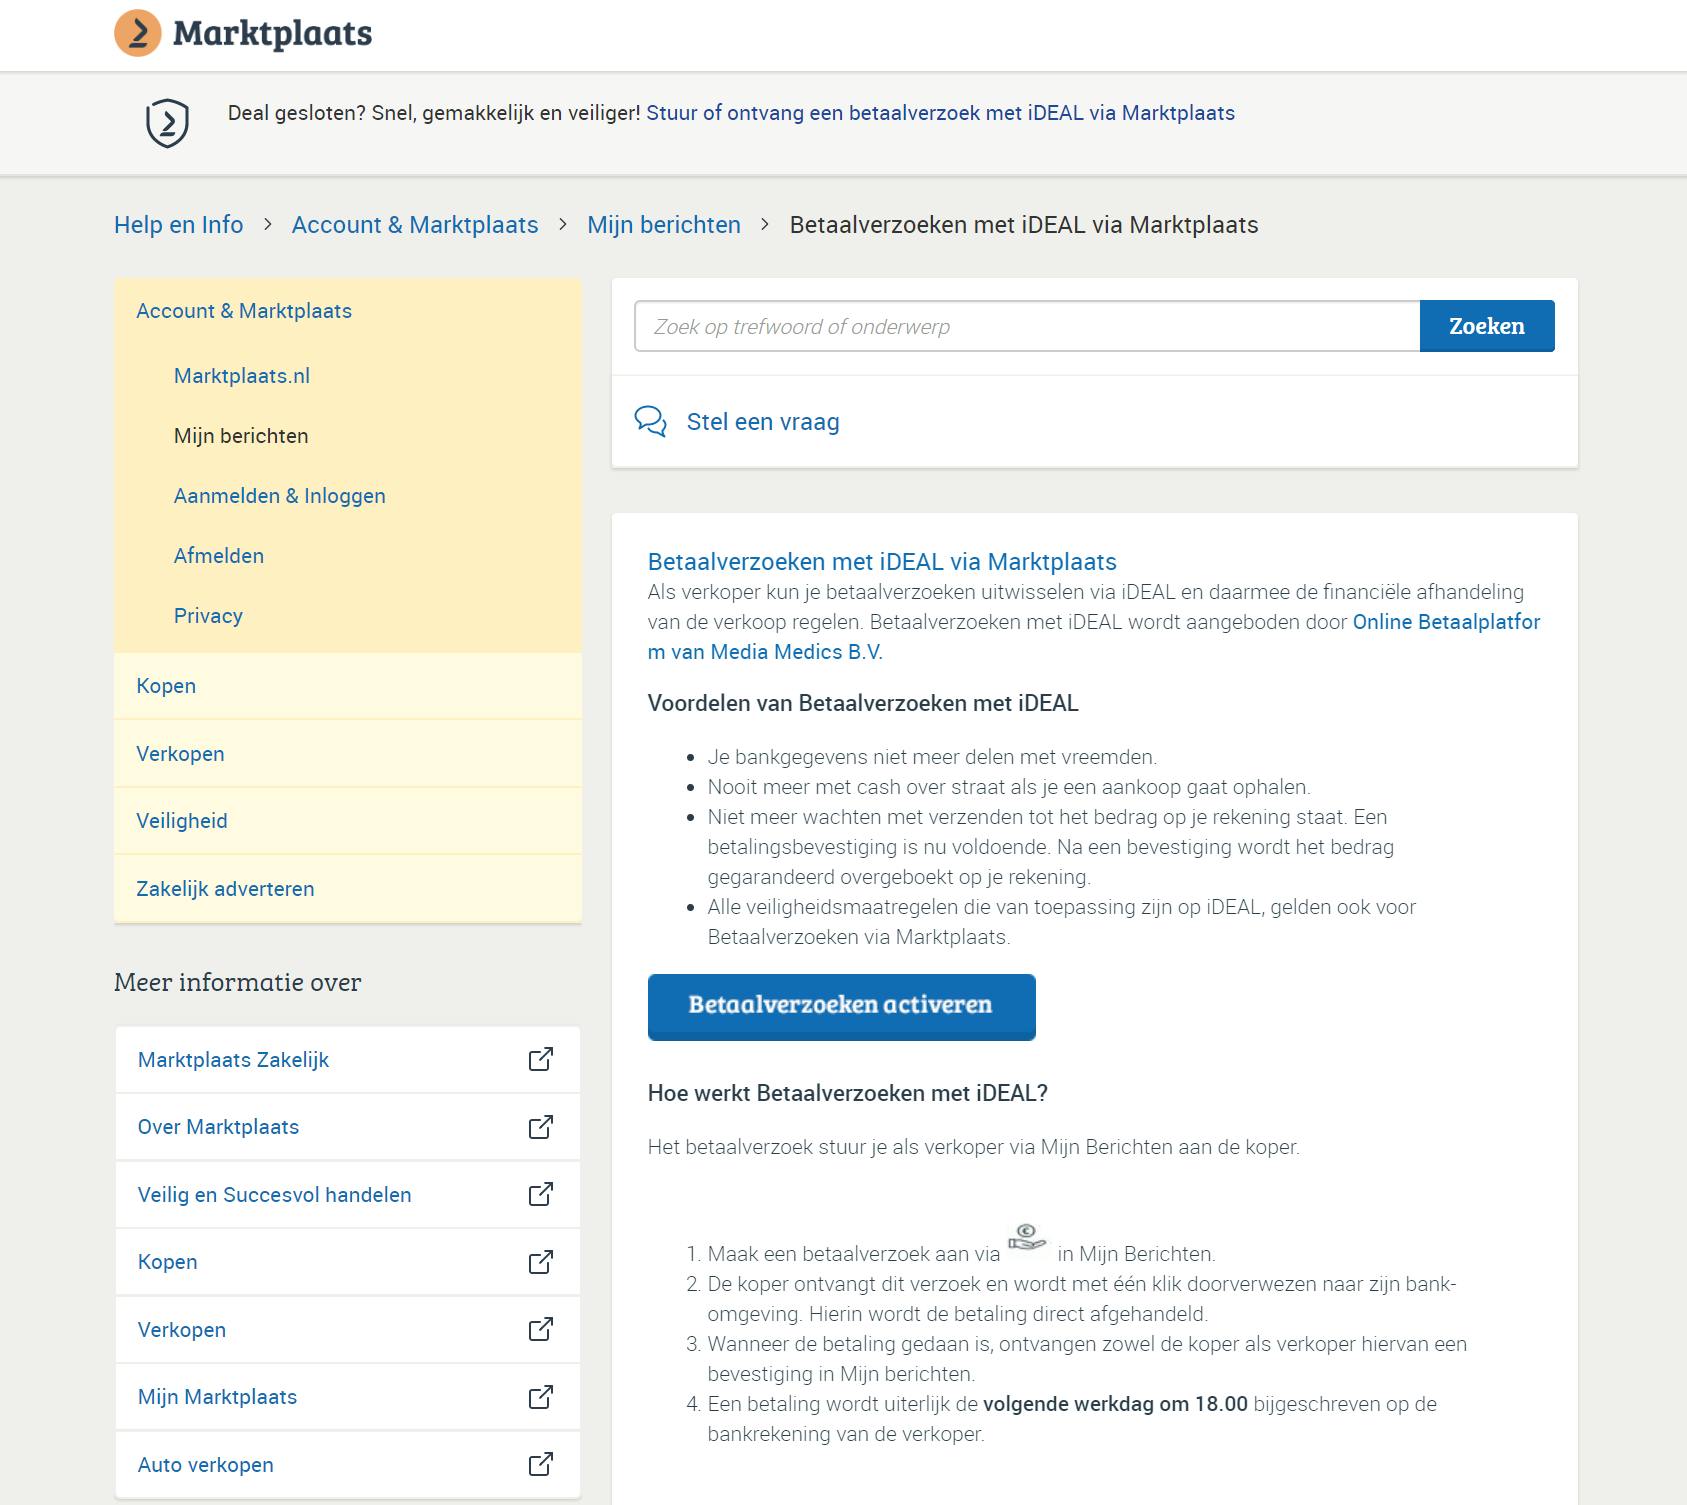Open Auto verkopen via its external link icon
Screen dimensions: 1687x1505
point(540,1464)
